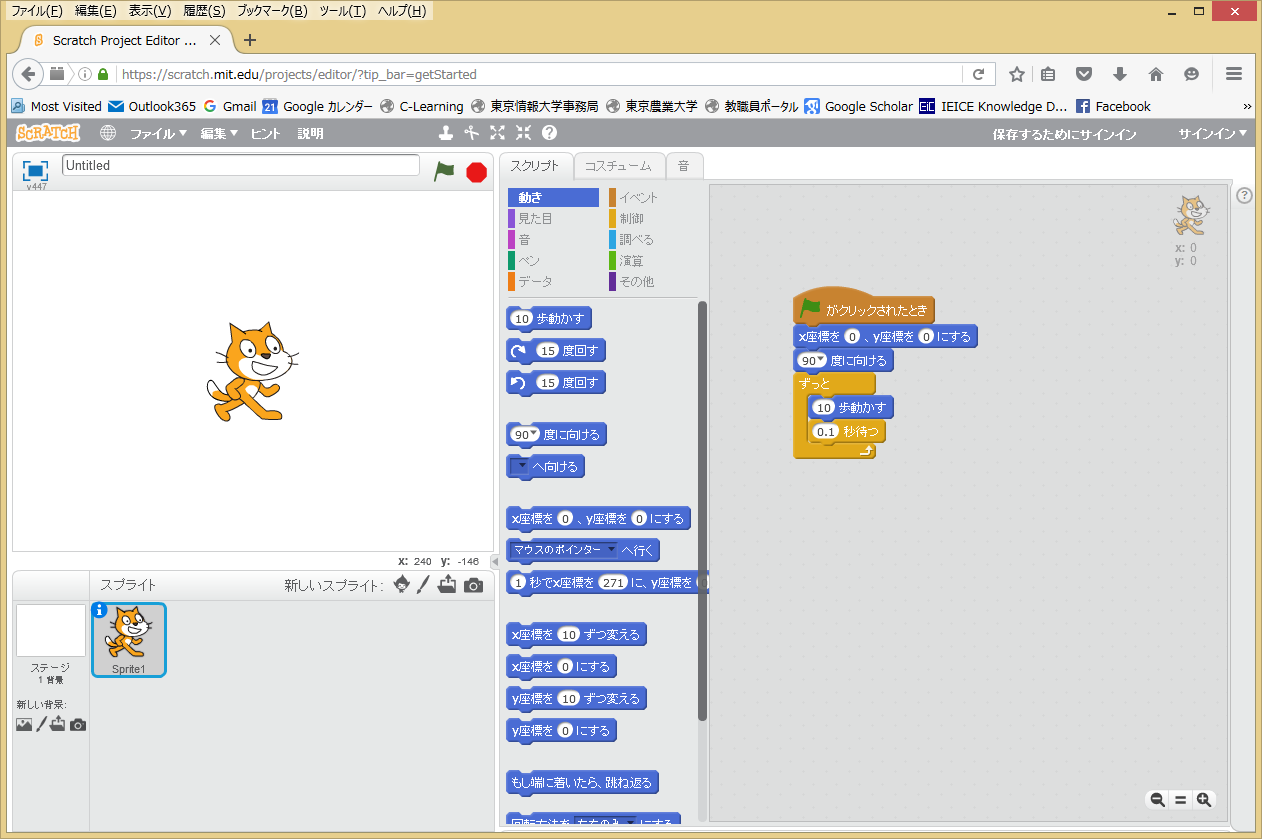
Task: Select the ペン block category
Action: pos(553,260)
